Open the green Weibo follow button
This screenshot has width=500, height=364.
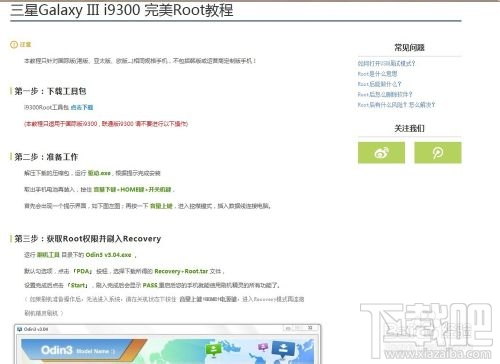[381, 153]
